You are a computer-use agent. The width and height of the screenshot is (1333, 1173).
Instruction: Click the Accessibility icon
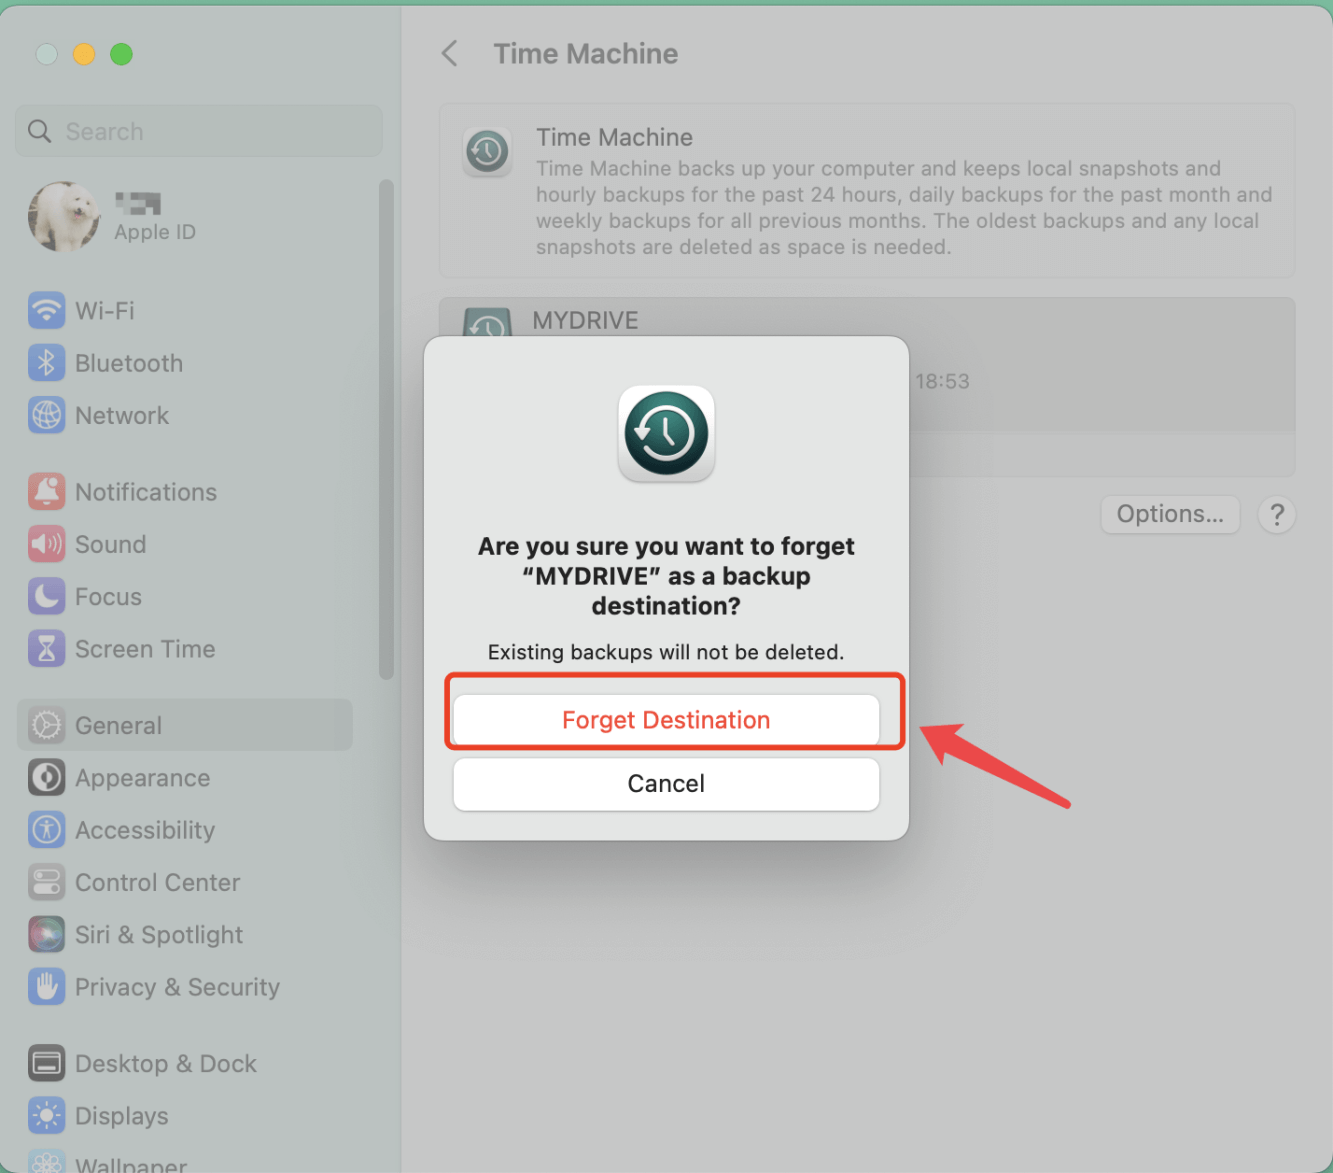(x=46, y=830)
